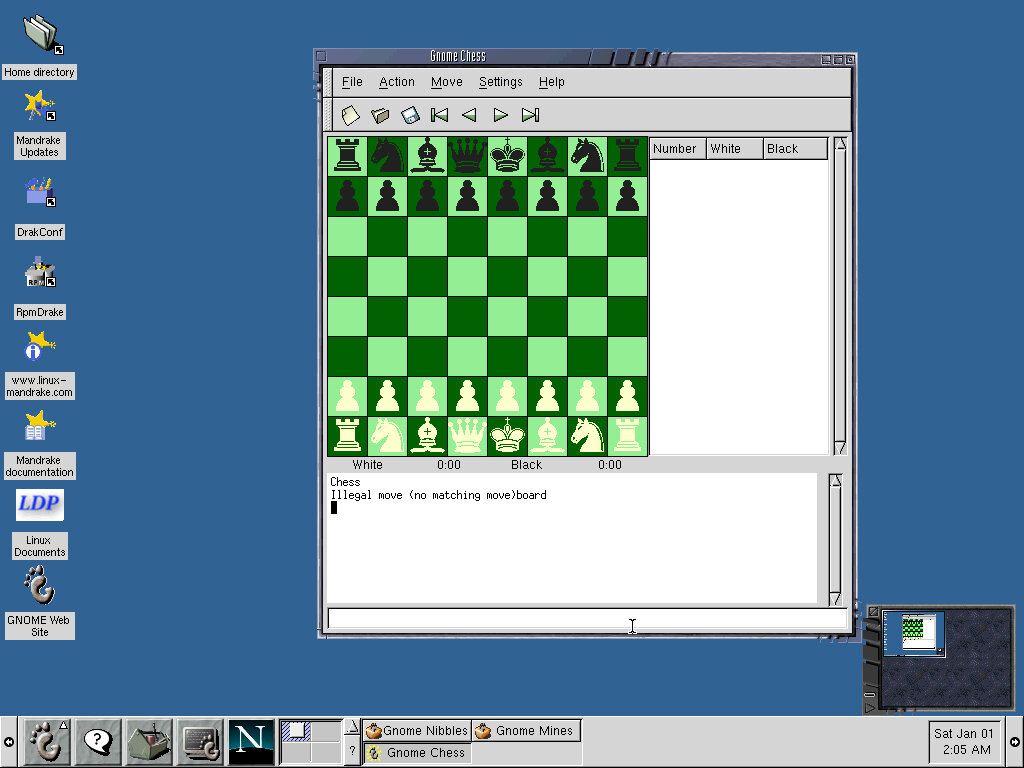
Task: Step forward one move
Action: (x=500, y=115)
